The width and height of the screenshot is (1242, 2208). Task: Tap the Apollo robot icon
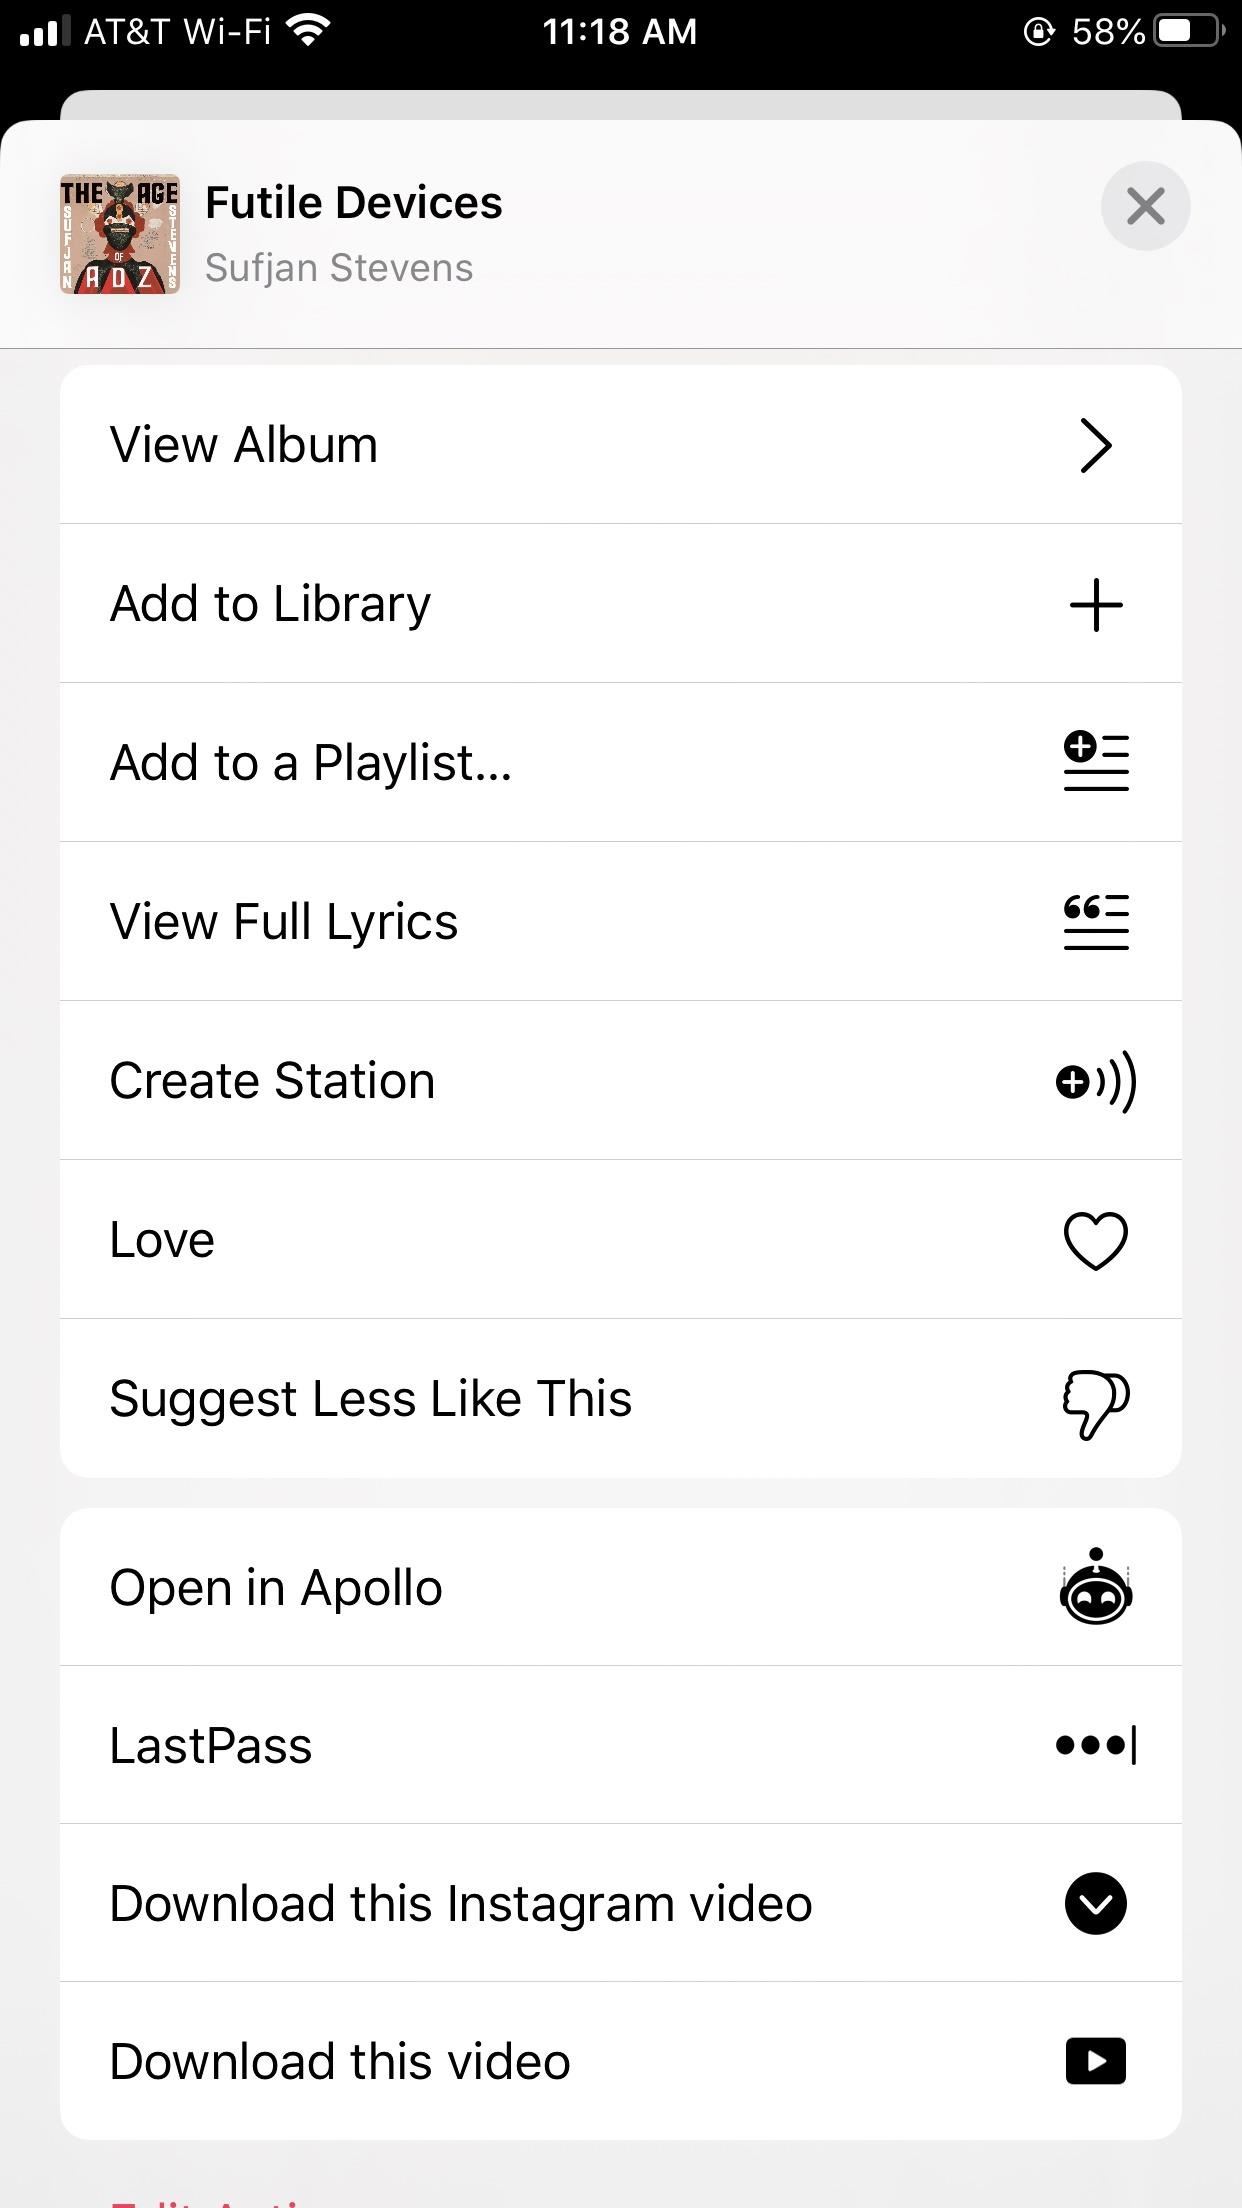coord(1096,1587)
